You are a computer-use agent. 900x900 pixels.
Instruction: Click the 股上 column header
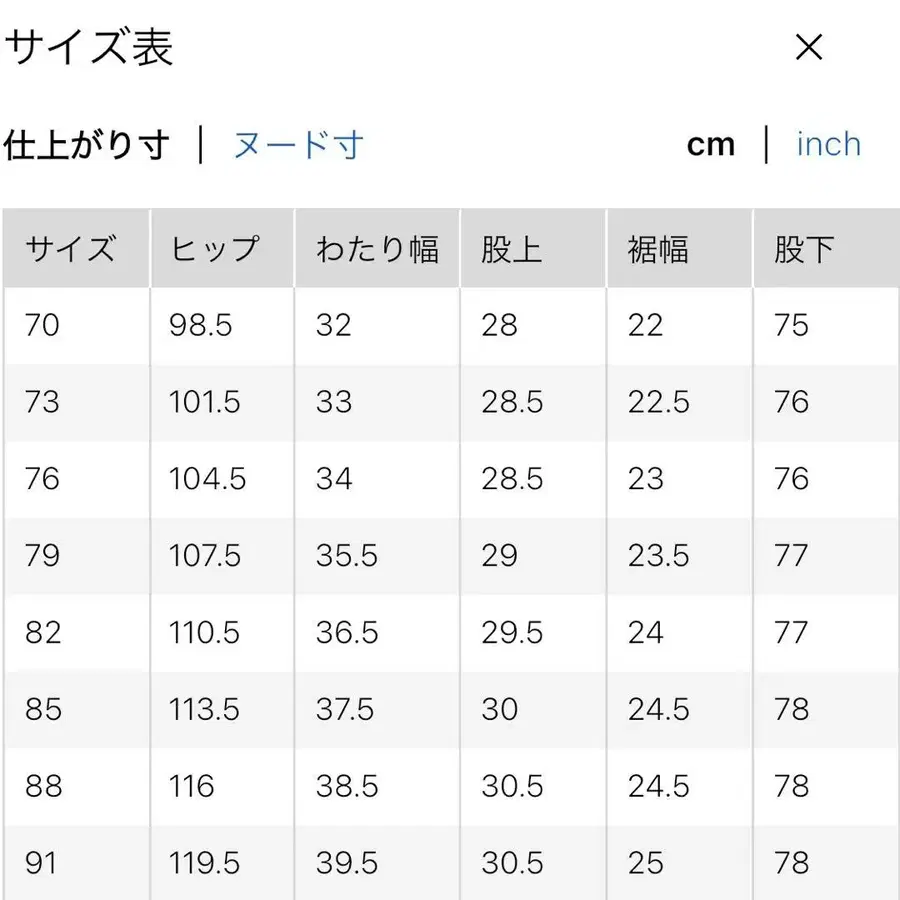pyautogui.click(x=510, y=248)
